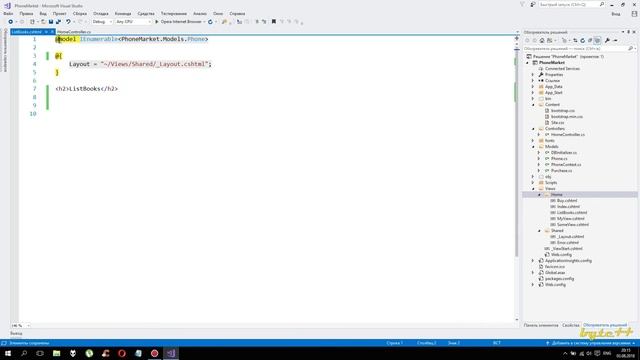
Task: Select HomeController.cs in Solution Explorer
Action: (568, 135)
